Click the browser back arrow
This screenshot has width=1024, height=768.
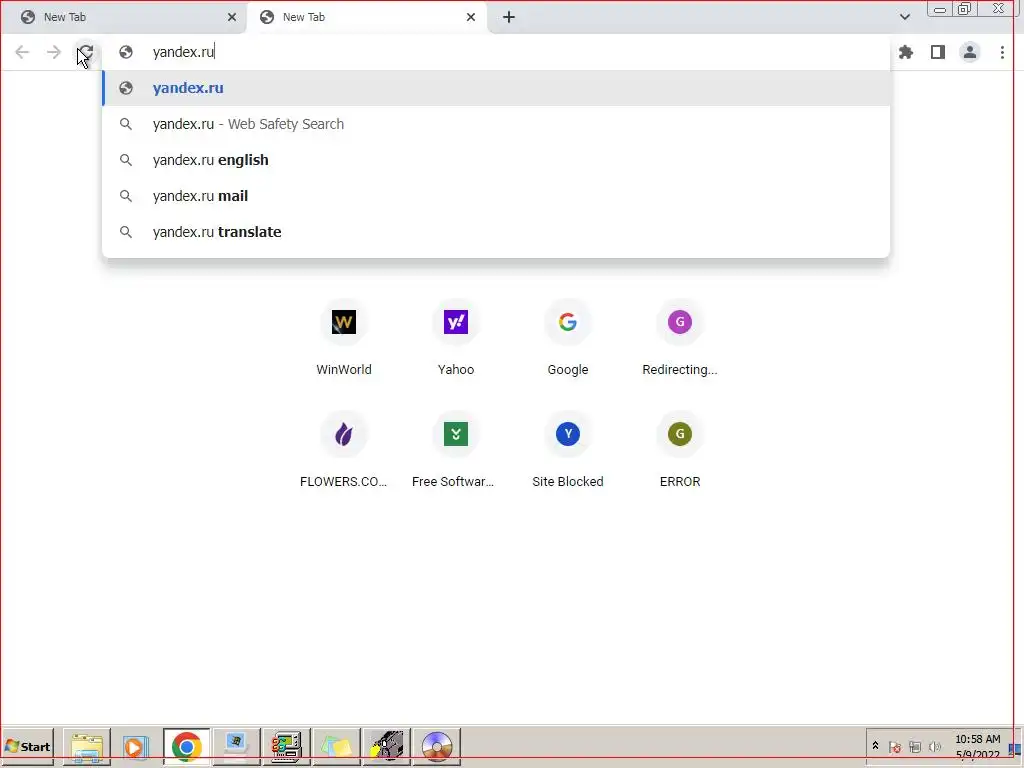click(22, 52)
